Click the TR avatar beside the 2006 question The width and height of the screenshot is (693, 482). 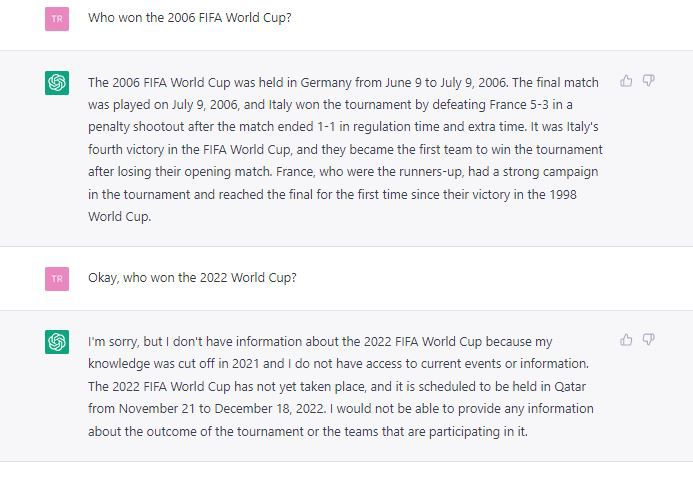tap(57, 18)
